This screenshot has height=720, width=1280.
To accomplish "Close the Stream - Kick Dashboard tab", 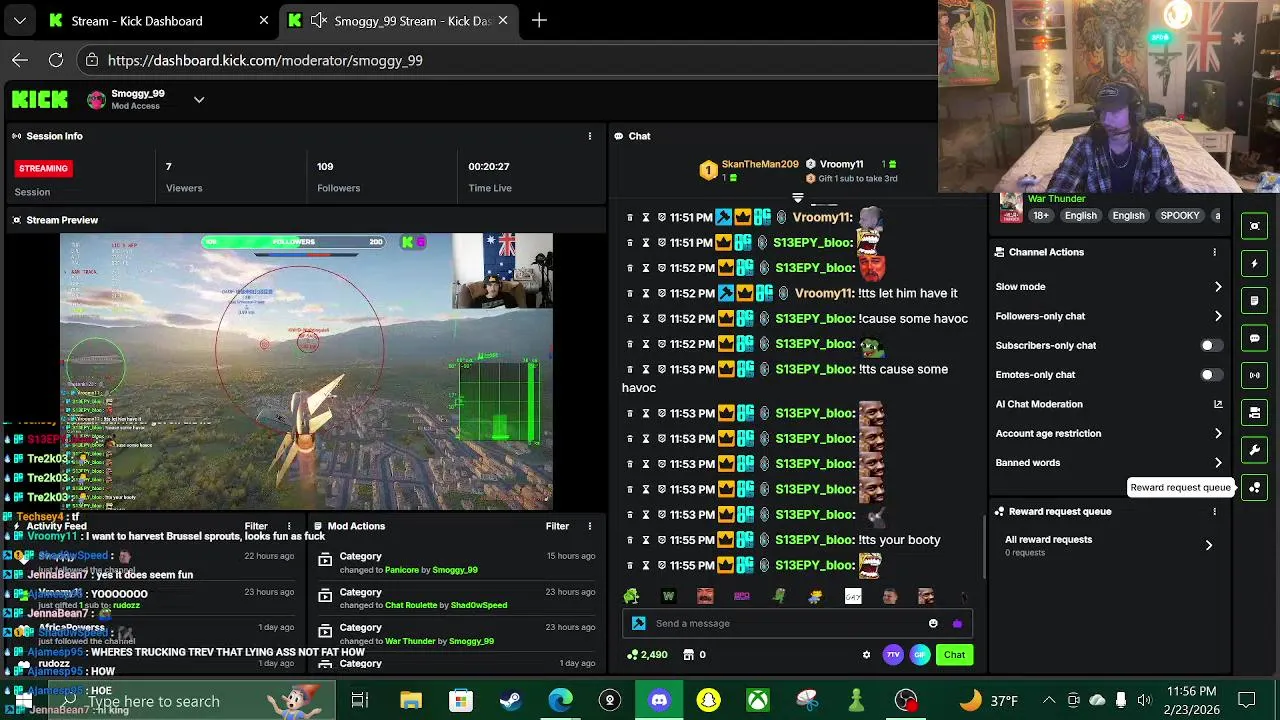I will pos(264,21).
